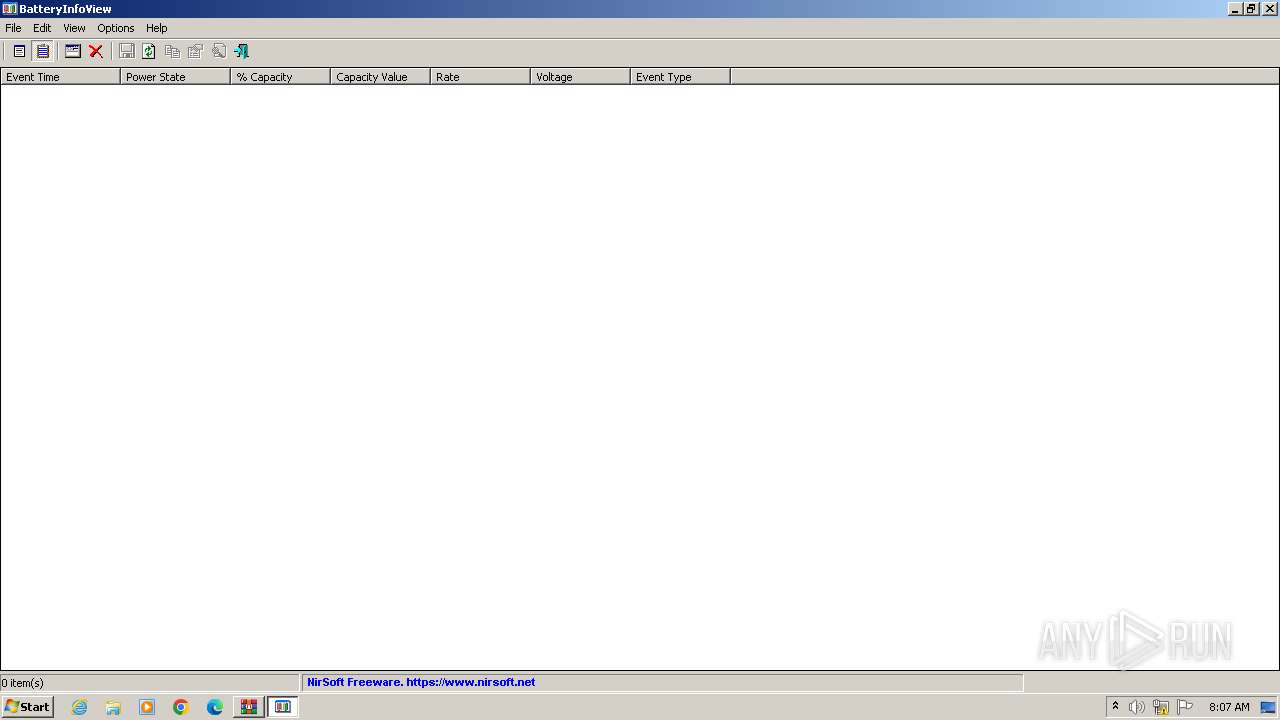Sort by the Rate column header
Screen dimensions: 1280x720
480,77
